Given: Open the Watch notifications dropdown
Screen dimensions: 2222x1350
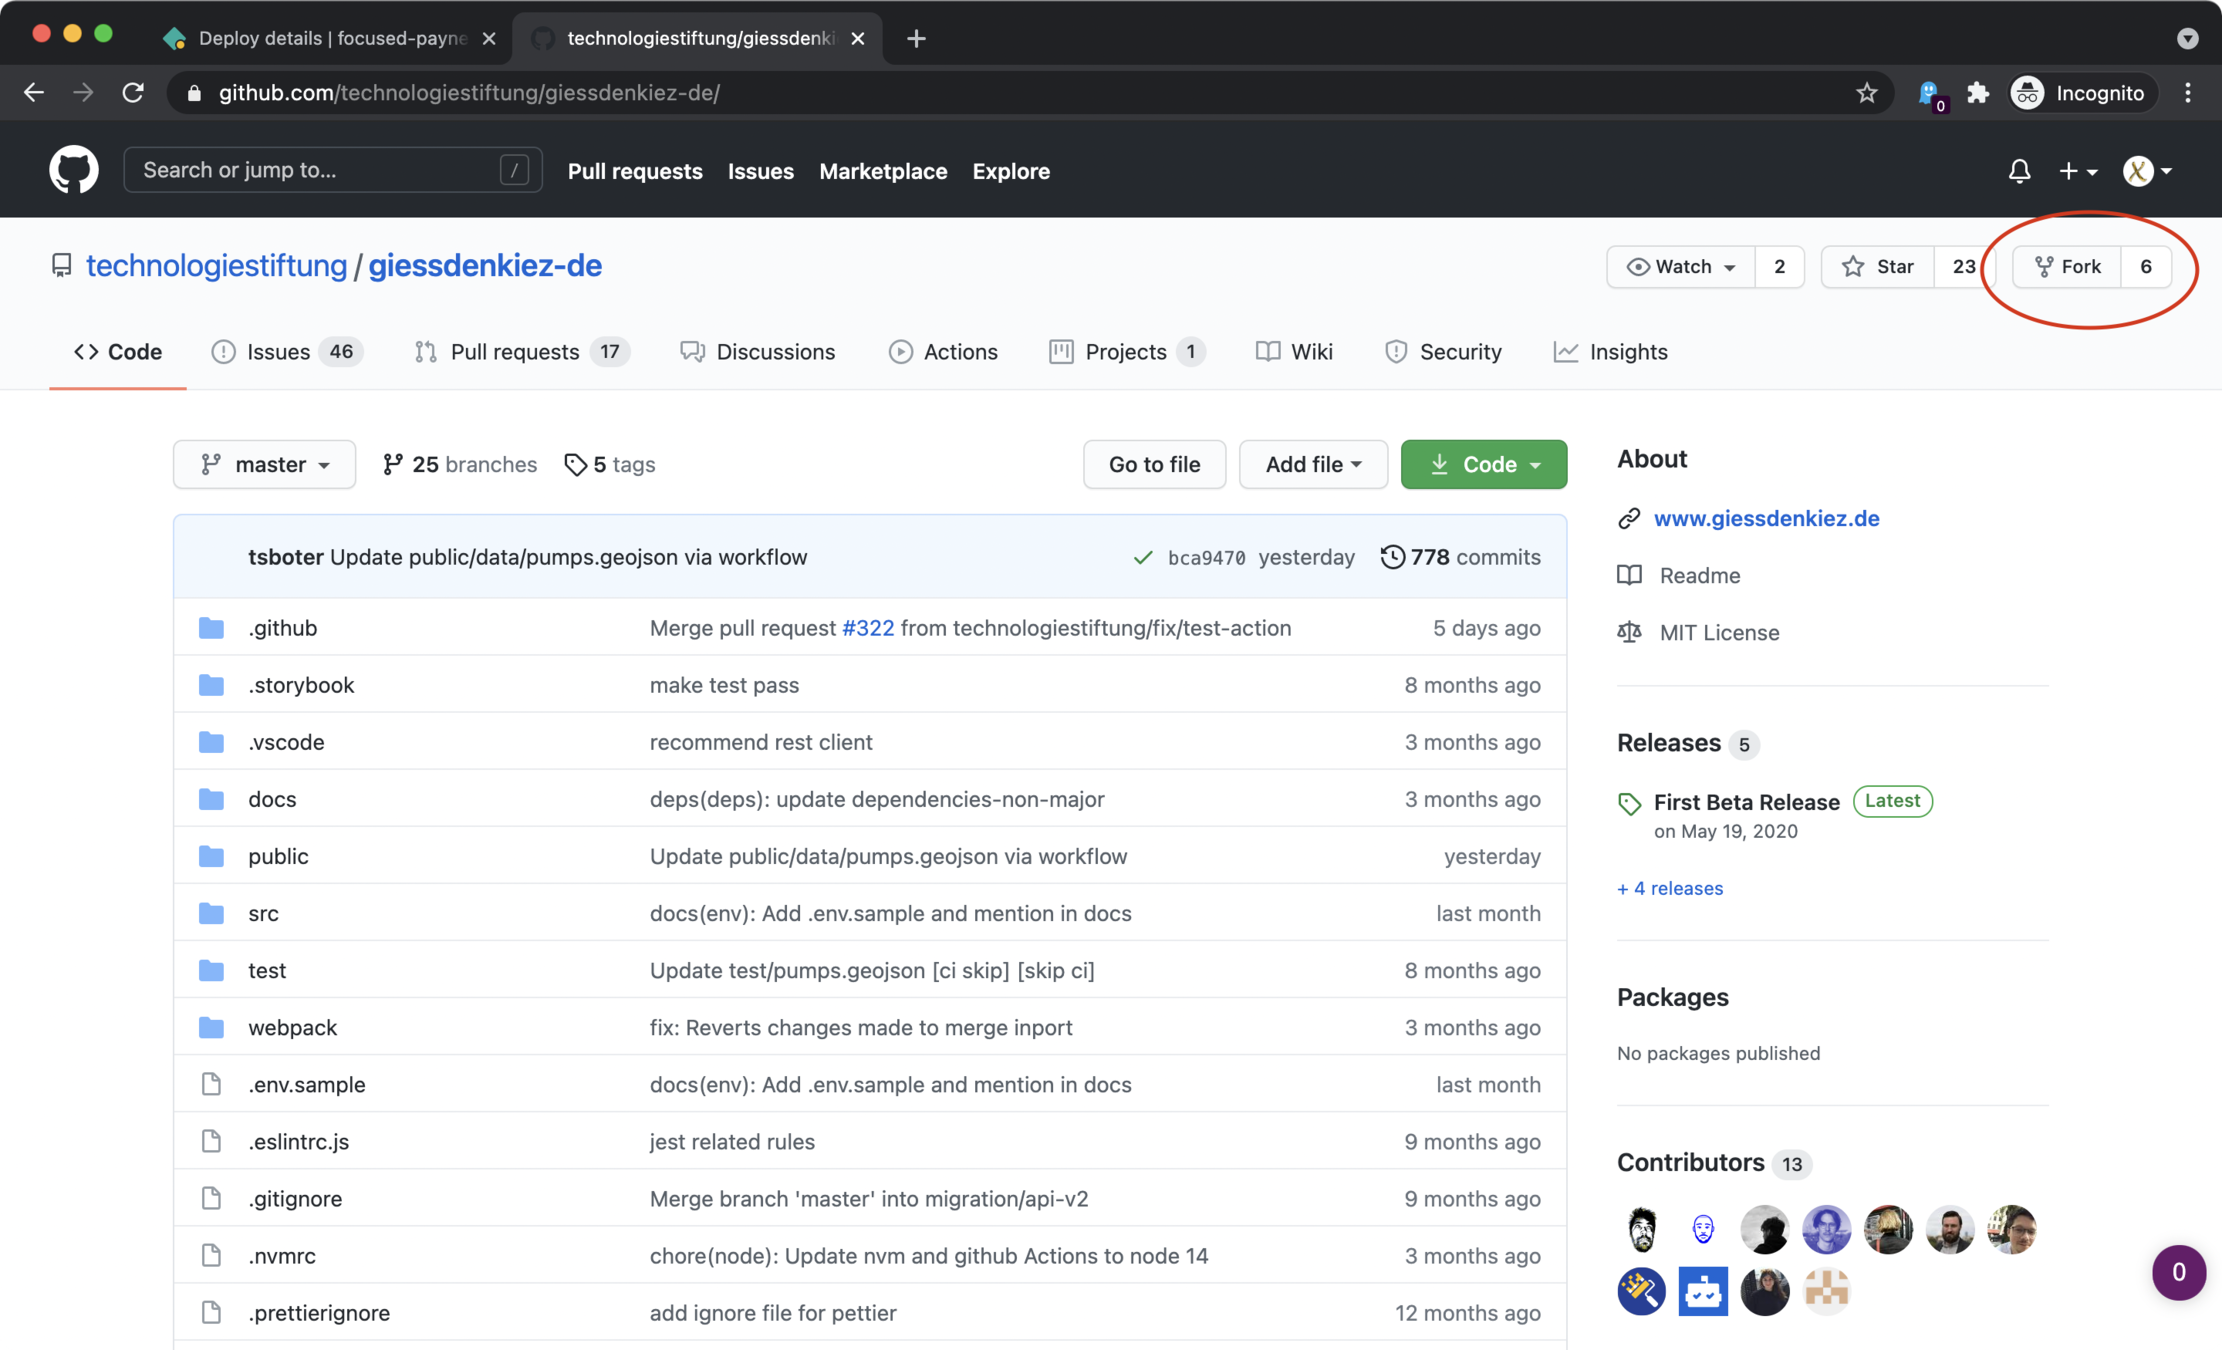Looking at the screenshot, I should point(1682,267).
